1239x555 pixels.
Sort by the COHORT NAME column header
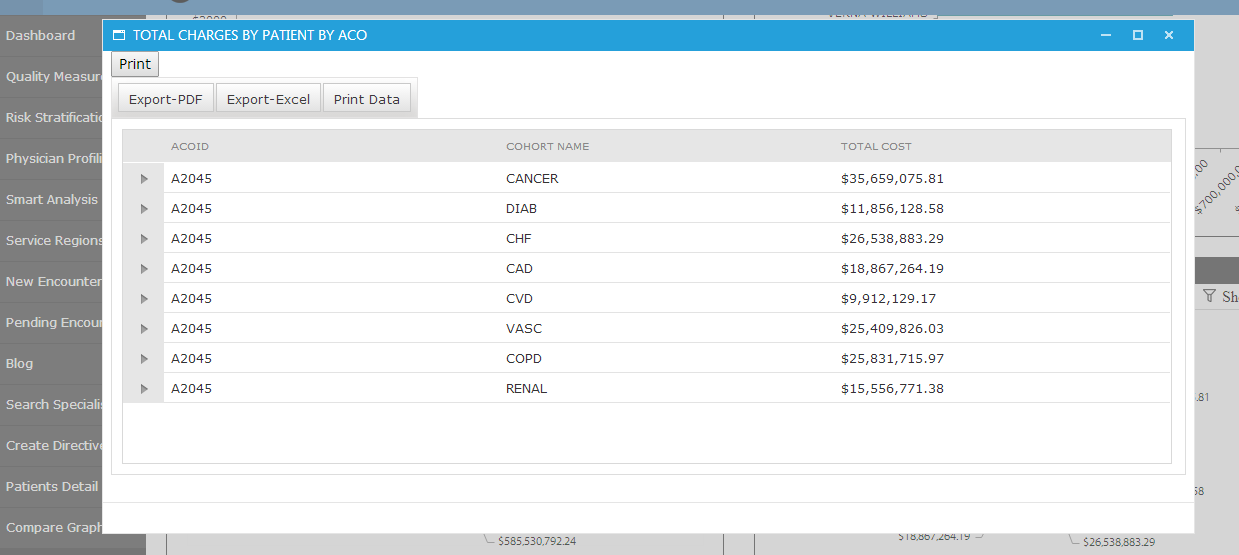click(x=548, y=146)
